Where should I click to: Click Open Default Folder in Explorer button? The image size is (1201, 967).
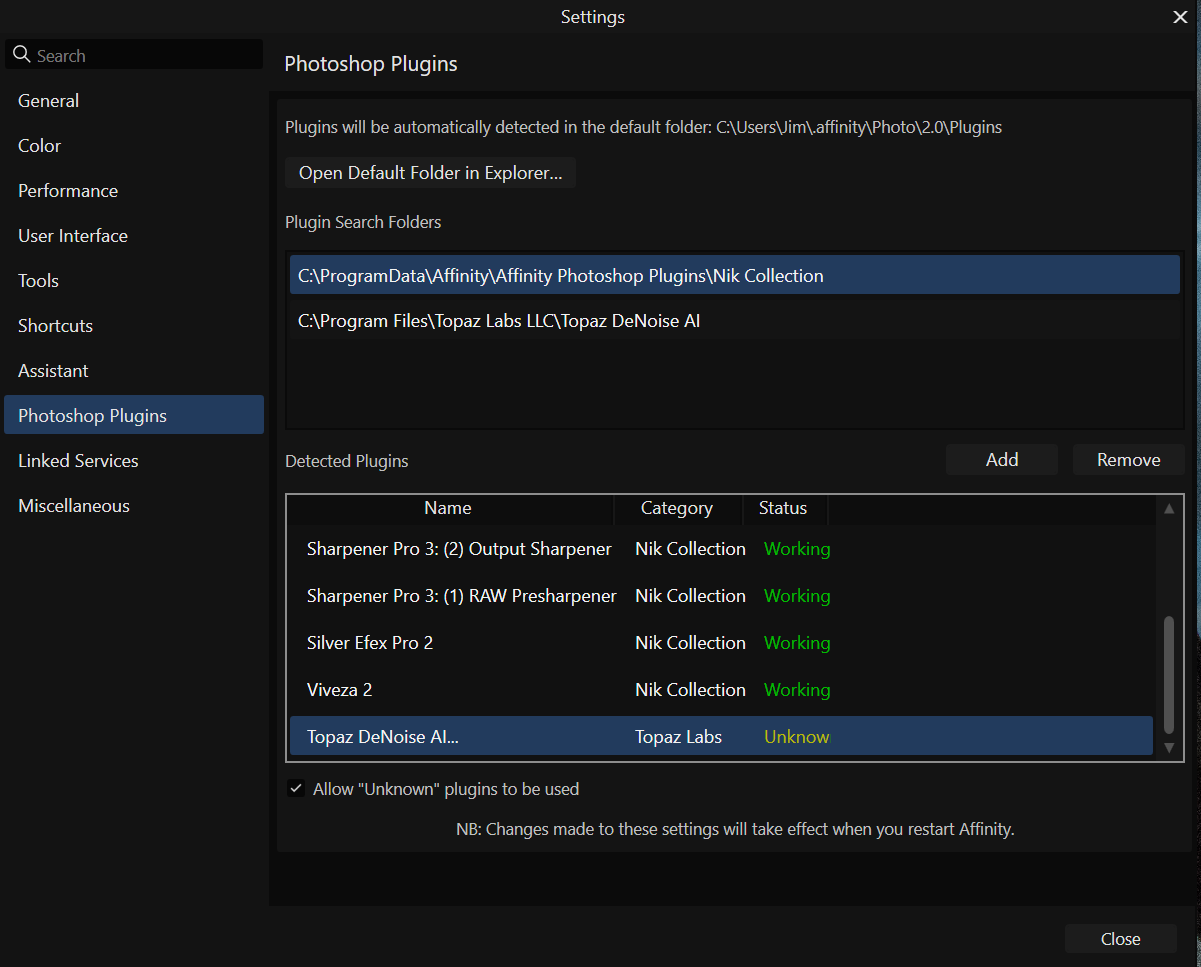point(430,173)
